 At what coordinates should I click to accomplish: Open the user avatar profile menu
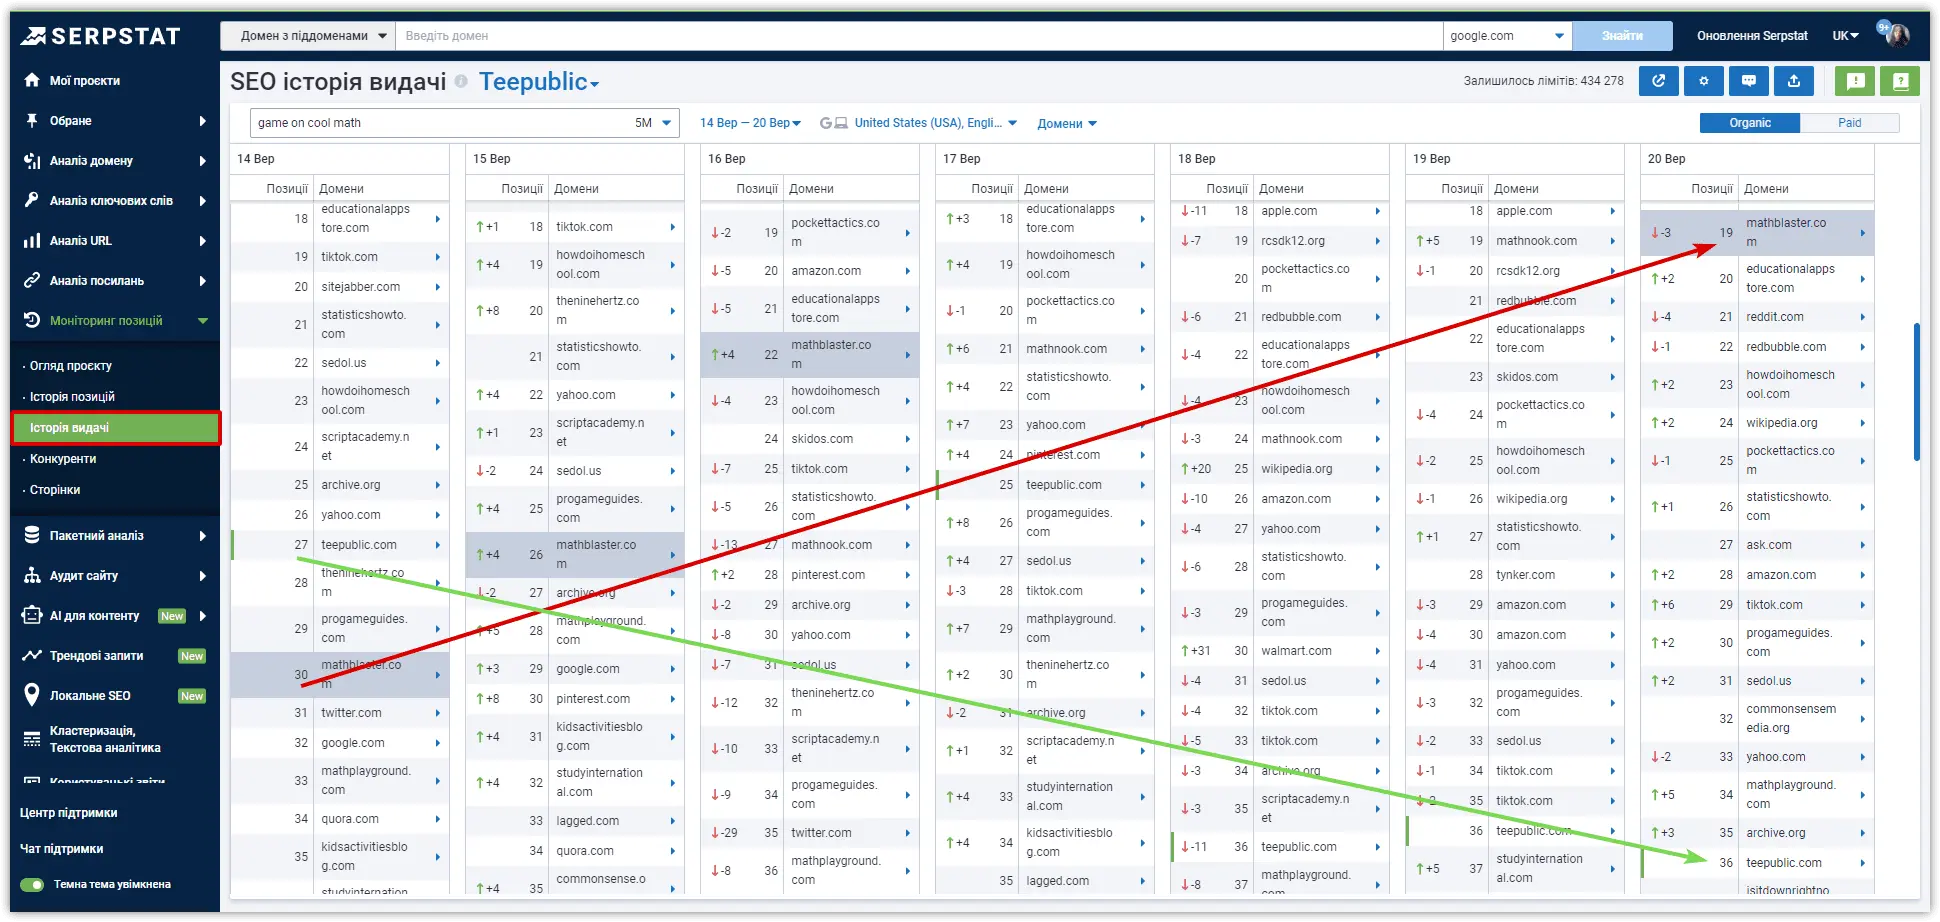click(1896, 35)
